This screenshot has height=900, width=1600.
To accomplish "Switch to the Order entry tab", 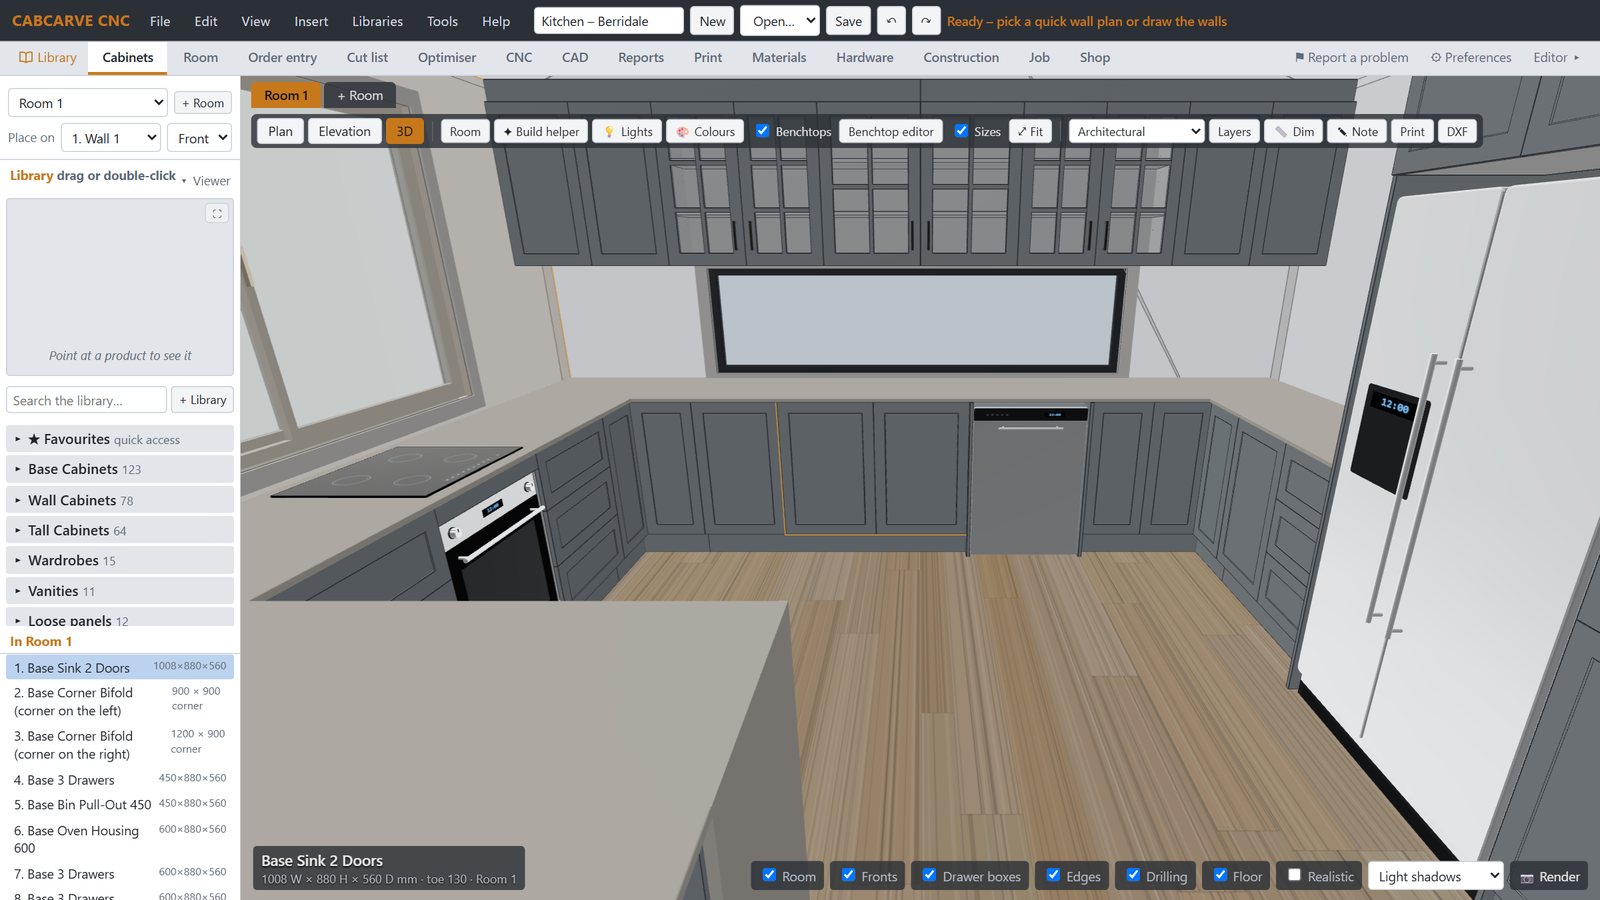I will [x=282, y=57].
